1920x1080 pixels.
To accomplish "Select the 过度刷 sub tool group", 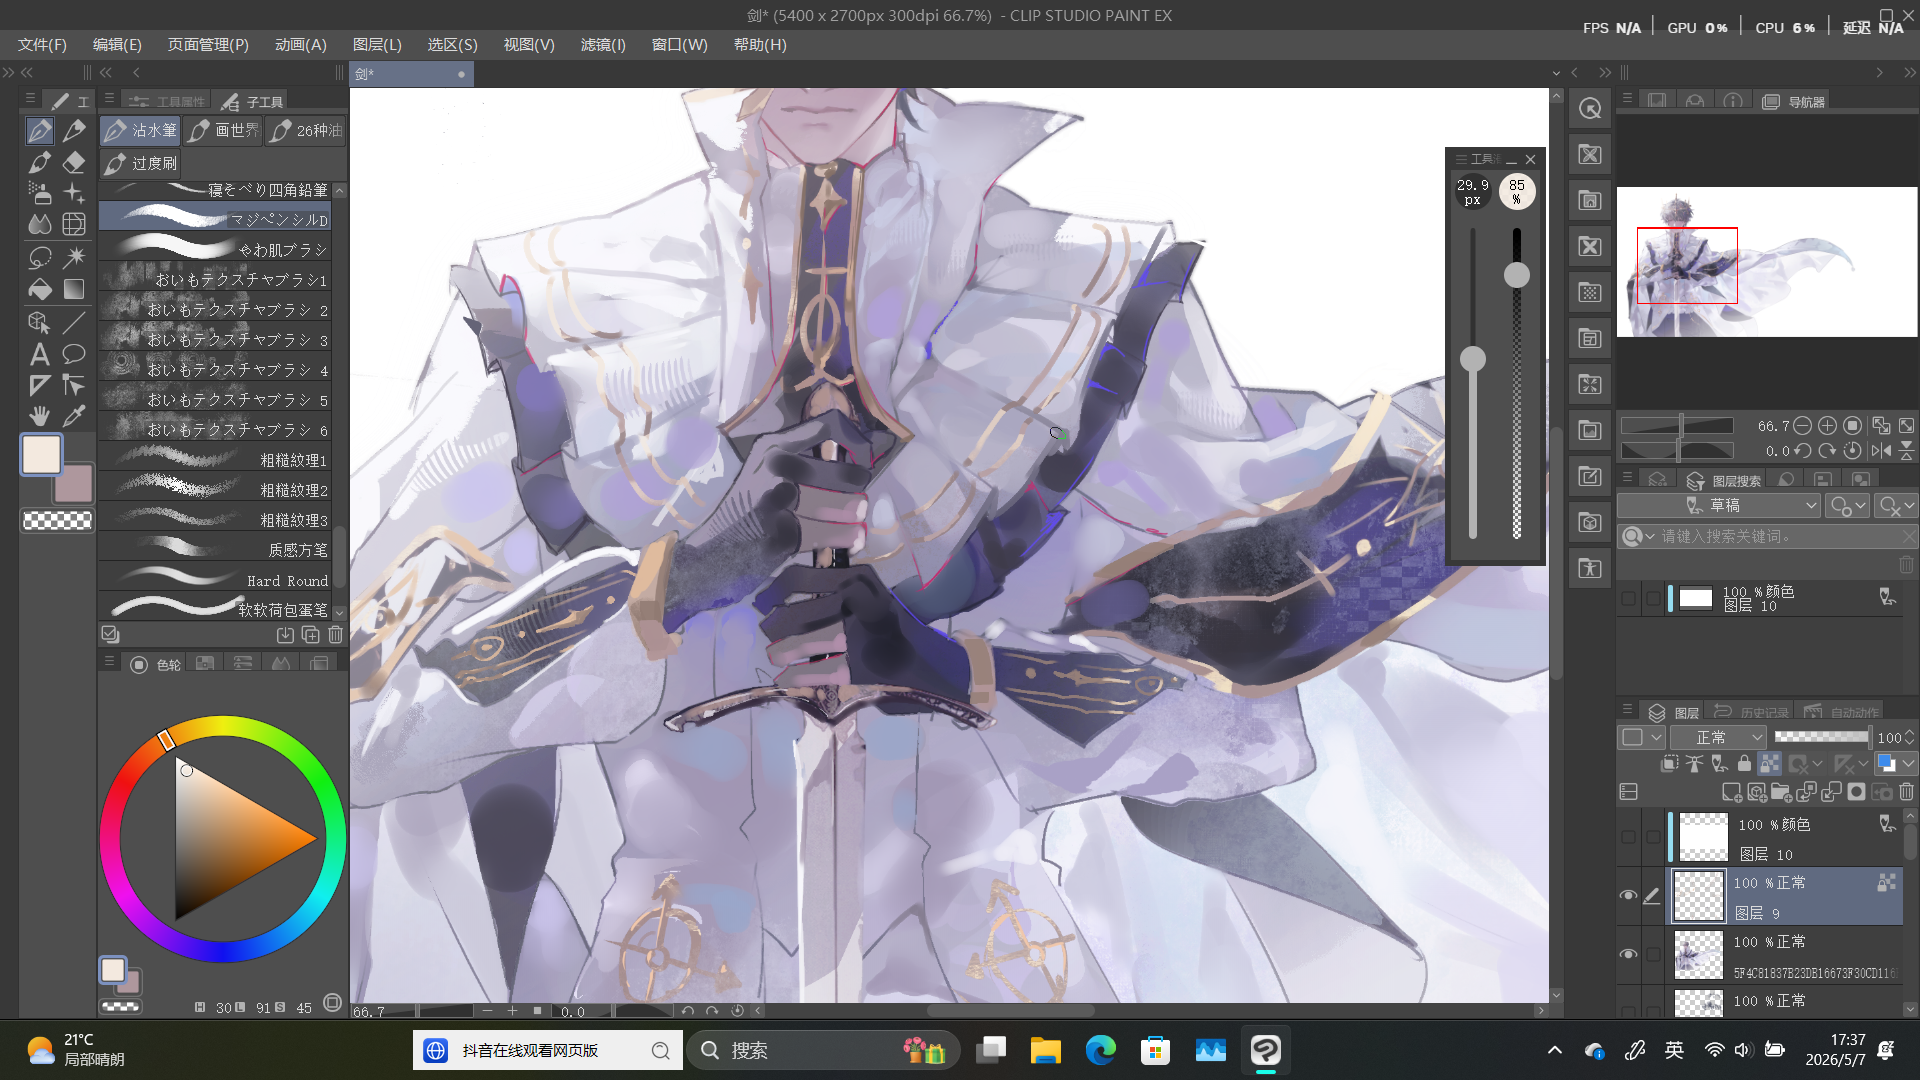I will [140, 163].
